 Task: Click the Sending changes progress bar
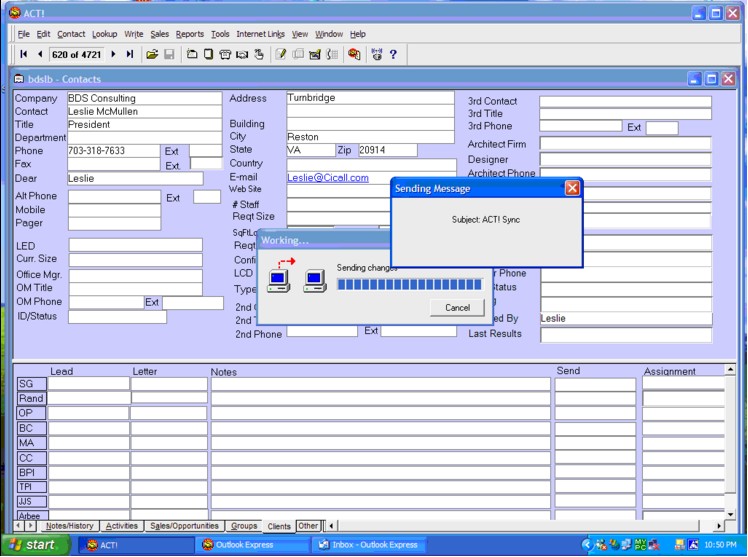[x=410, y=284]
